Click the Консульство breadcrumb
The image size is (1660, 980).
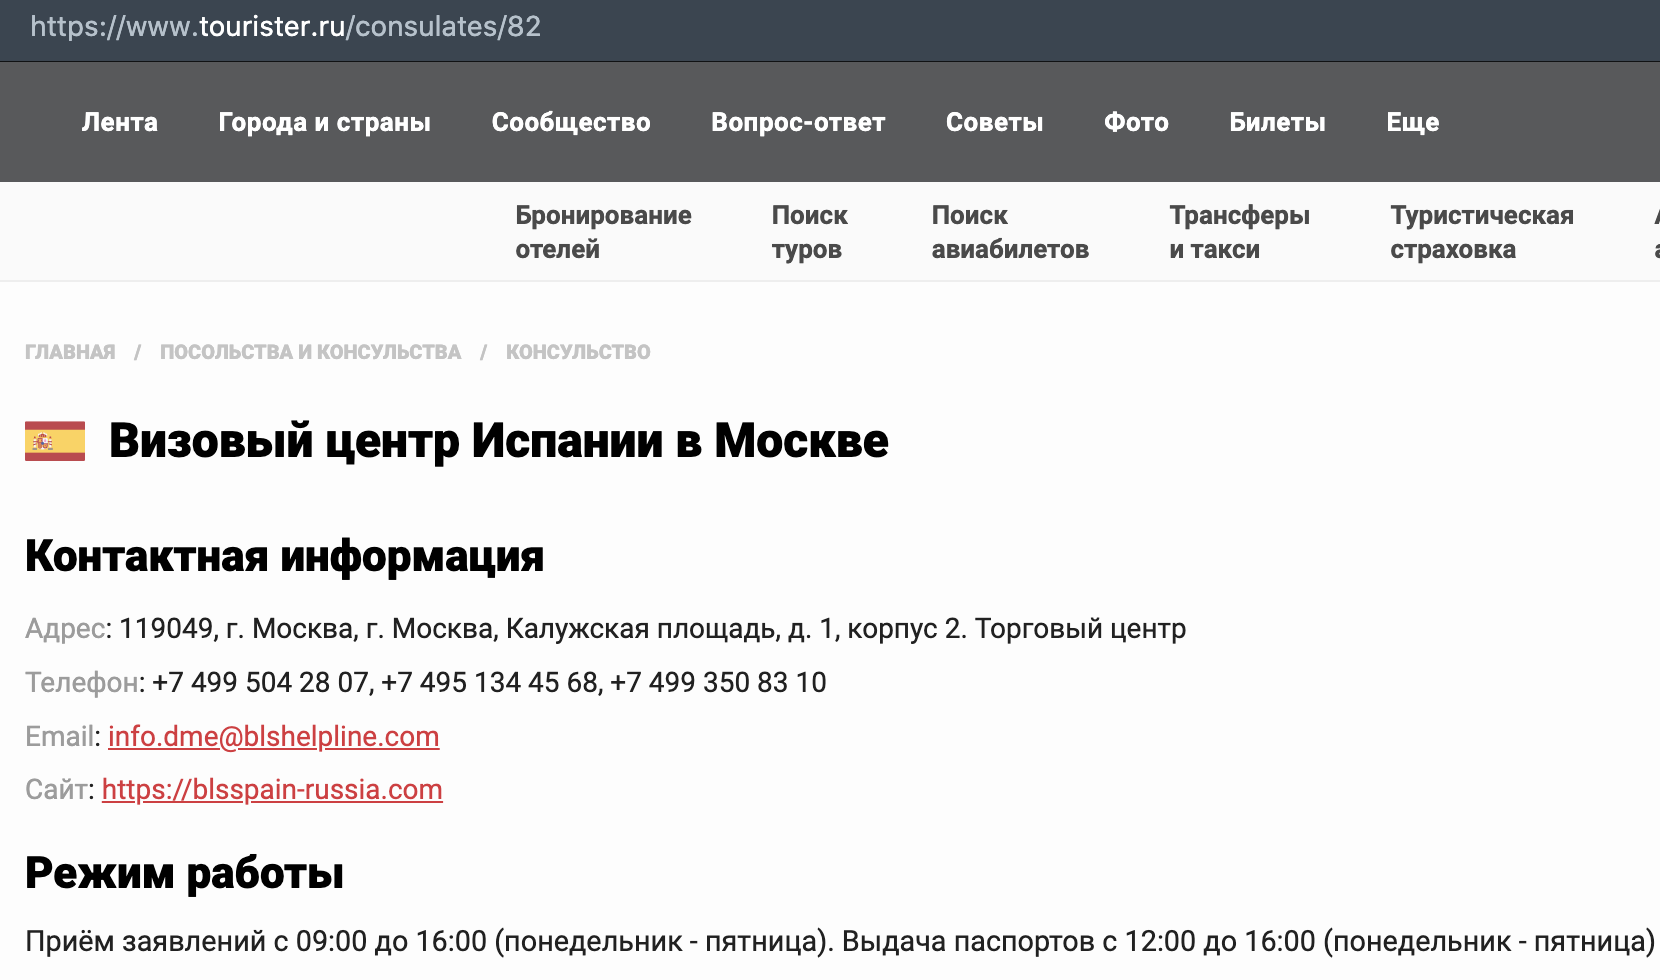[578, 352]
